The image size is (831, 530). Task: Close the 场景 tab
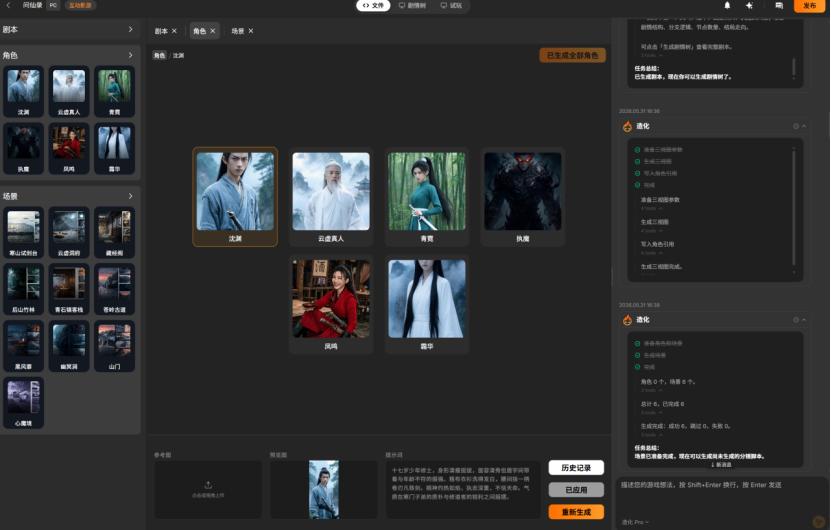click(x=251, y=31)
